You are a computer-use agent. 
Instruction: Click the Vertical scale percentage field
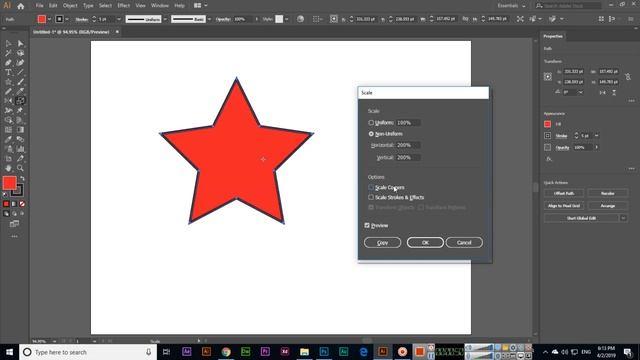tap(408, 157)
